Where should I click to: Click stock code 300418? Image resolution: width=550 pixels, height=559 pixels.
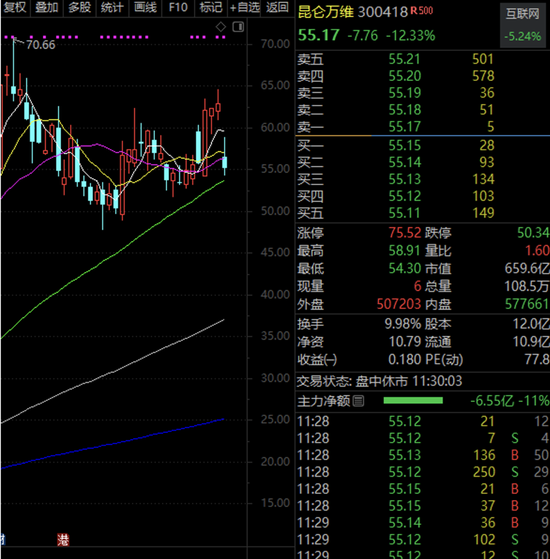click(382, 12)
